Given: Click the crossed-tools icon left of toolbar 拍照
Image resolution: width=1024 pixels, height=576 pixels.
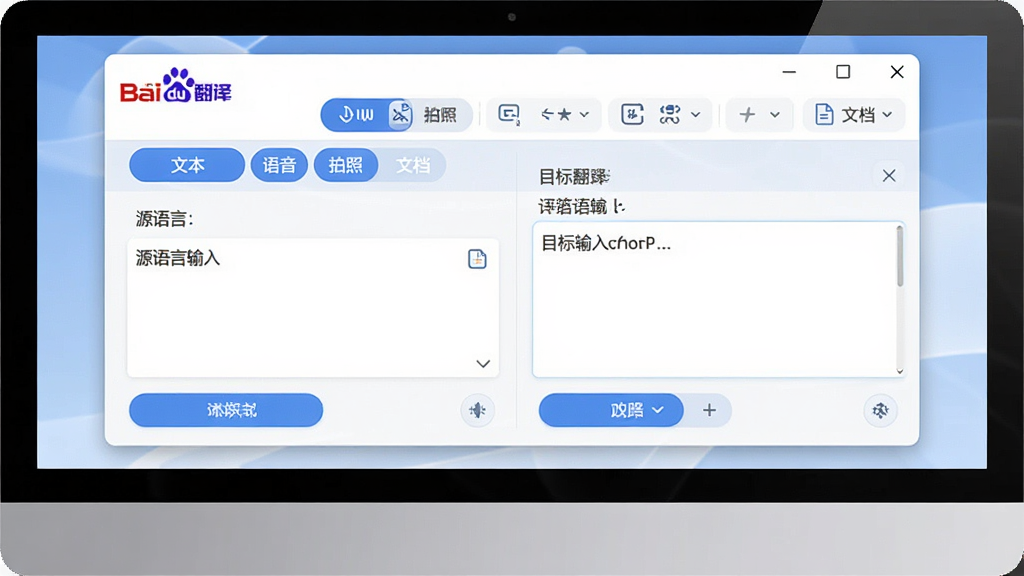Looking at the screenshot, I should click(400, 115).
